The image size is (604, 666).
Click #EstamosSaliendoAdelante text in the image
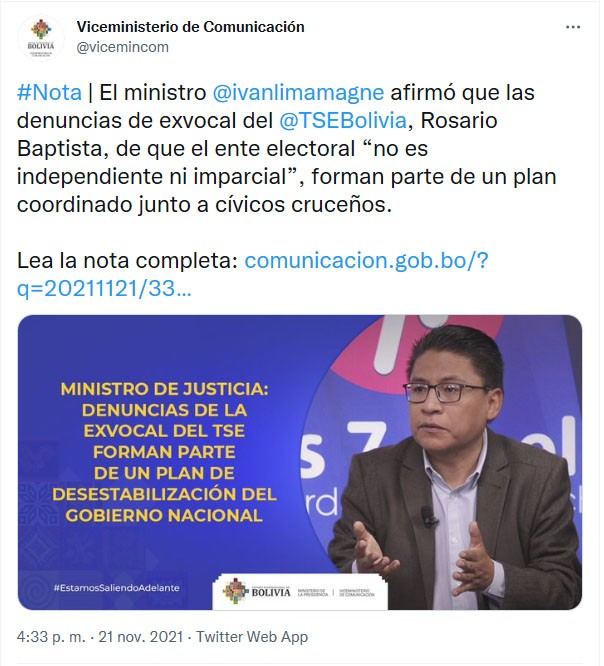116,588
